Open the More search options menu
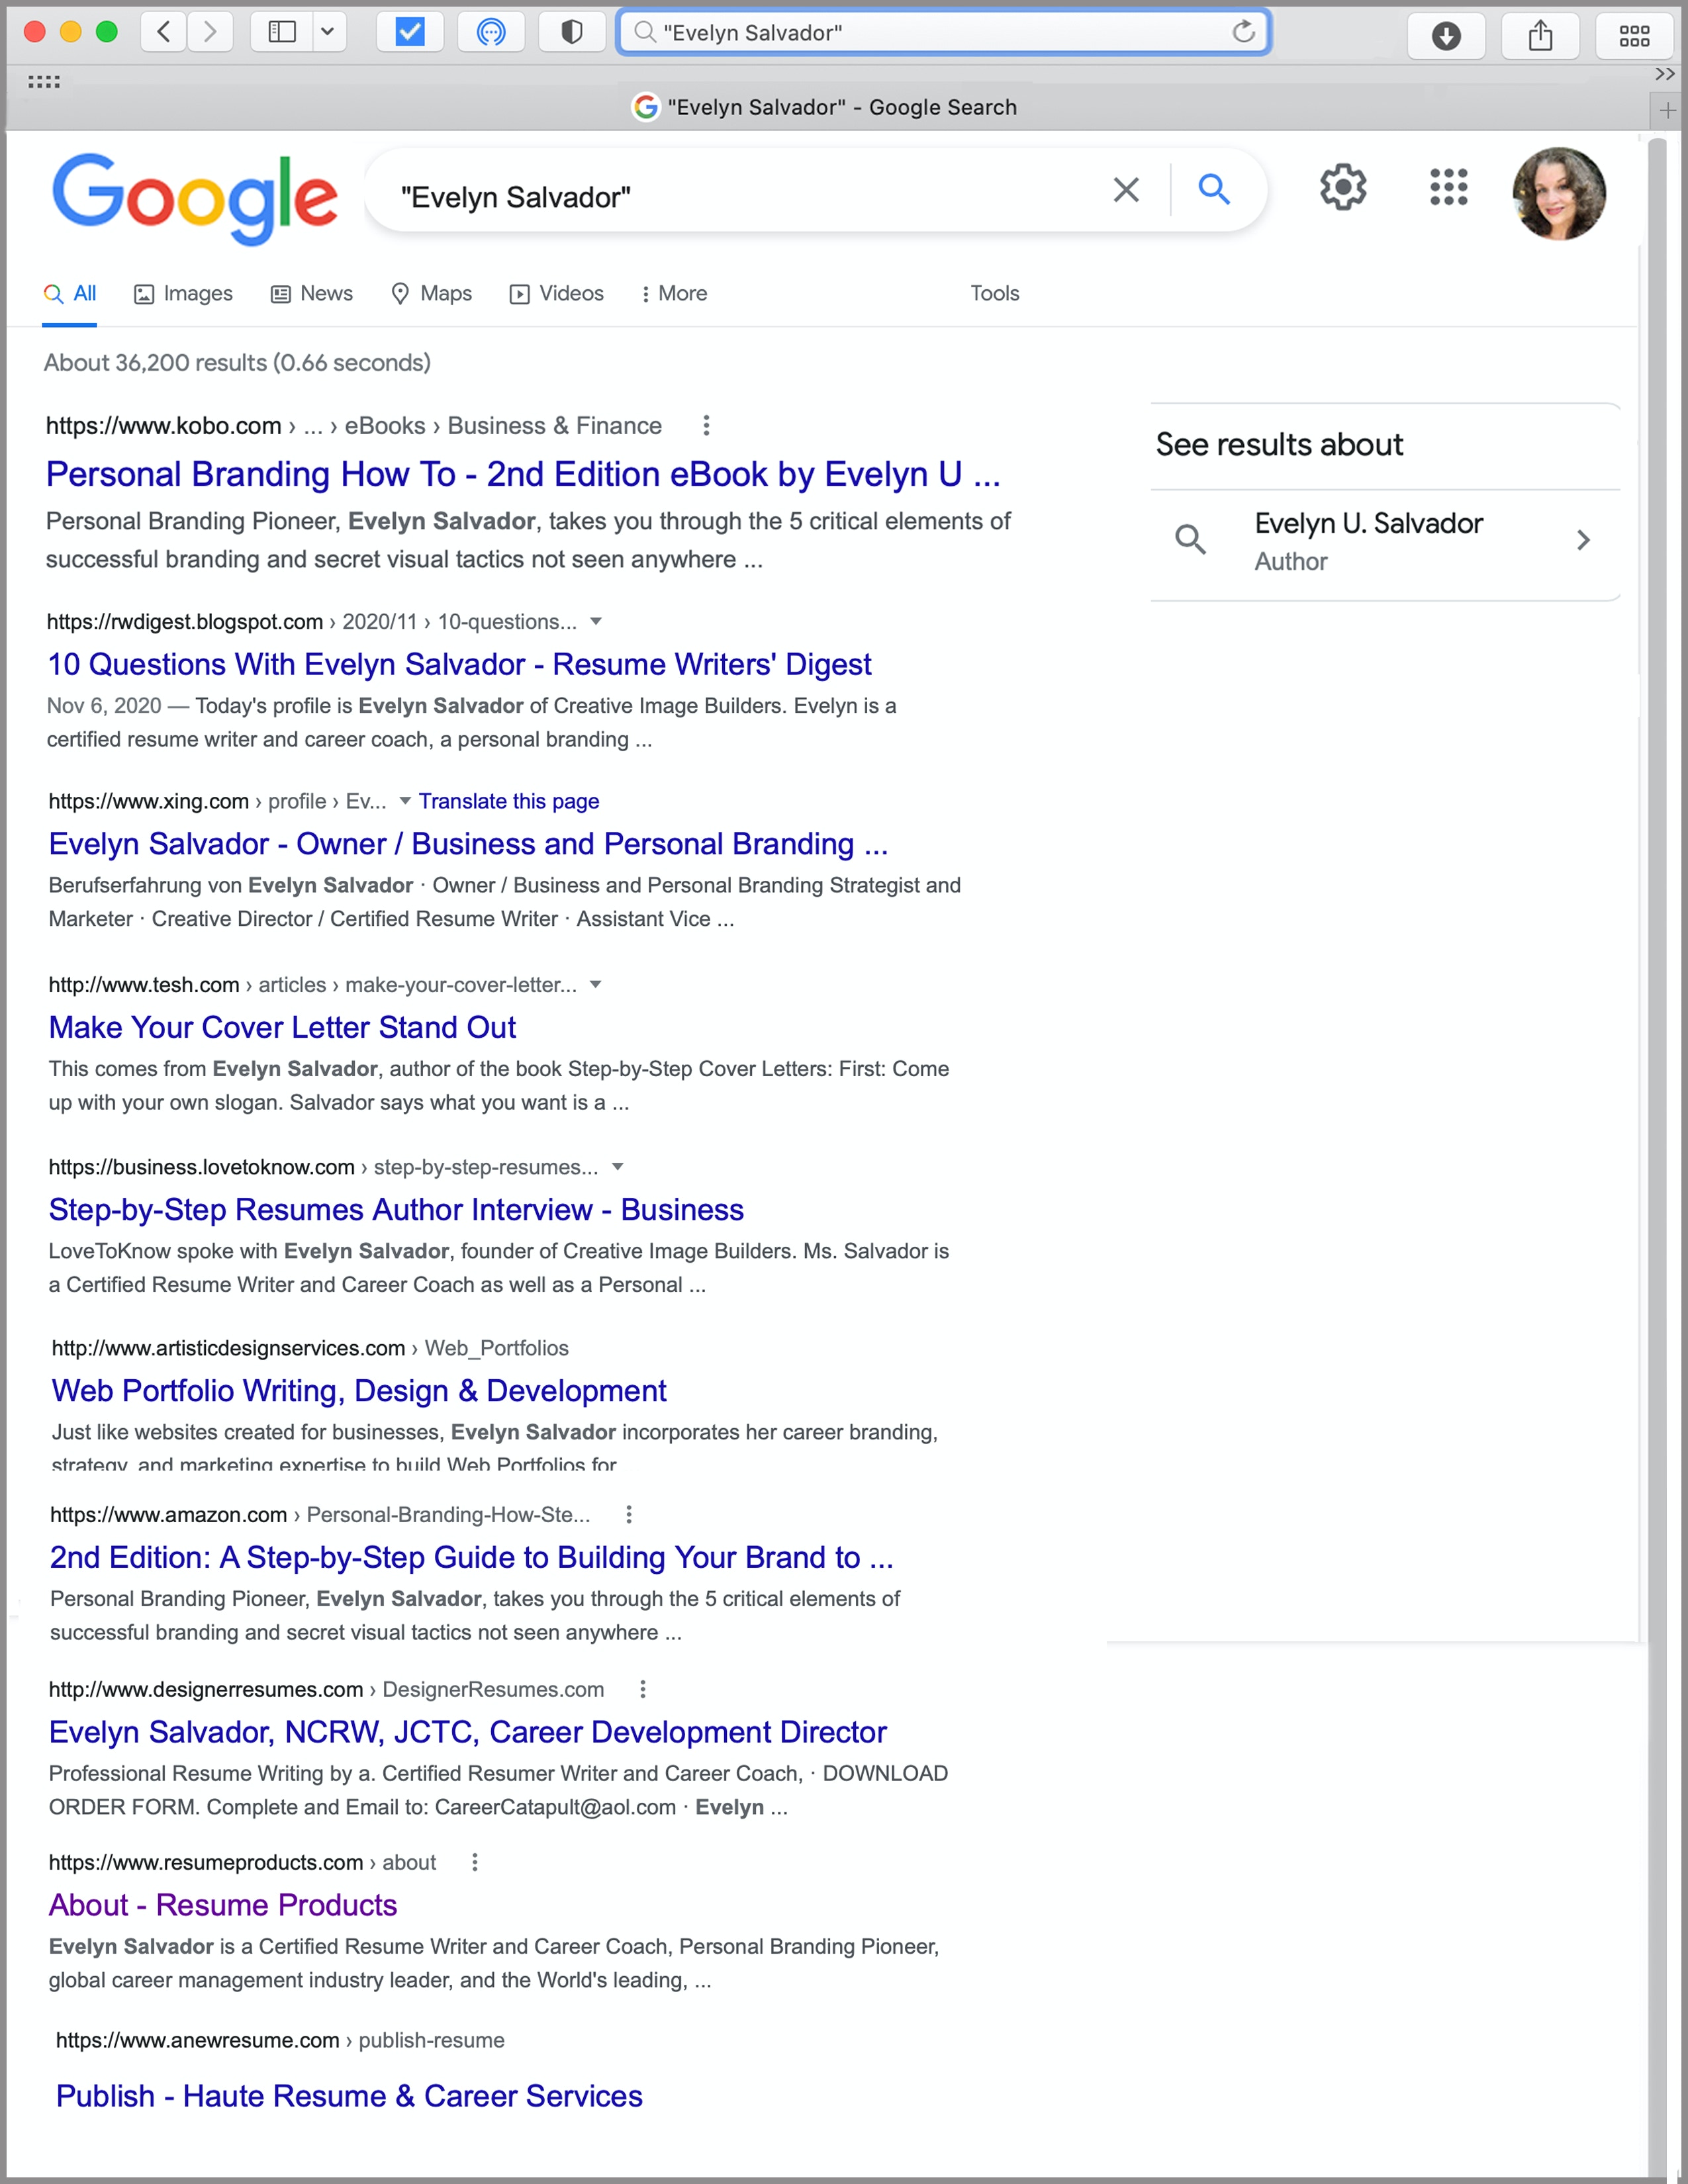Image resolution: width=1688 pixels, height=2184 pixels. coord(674,294)
